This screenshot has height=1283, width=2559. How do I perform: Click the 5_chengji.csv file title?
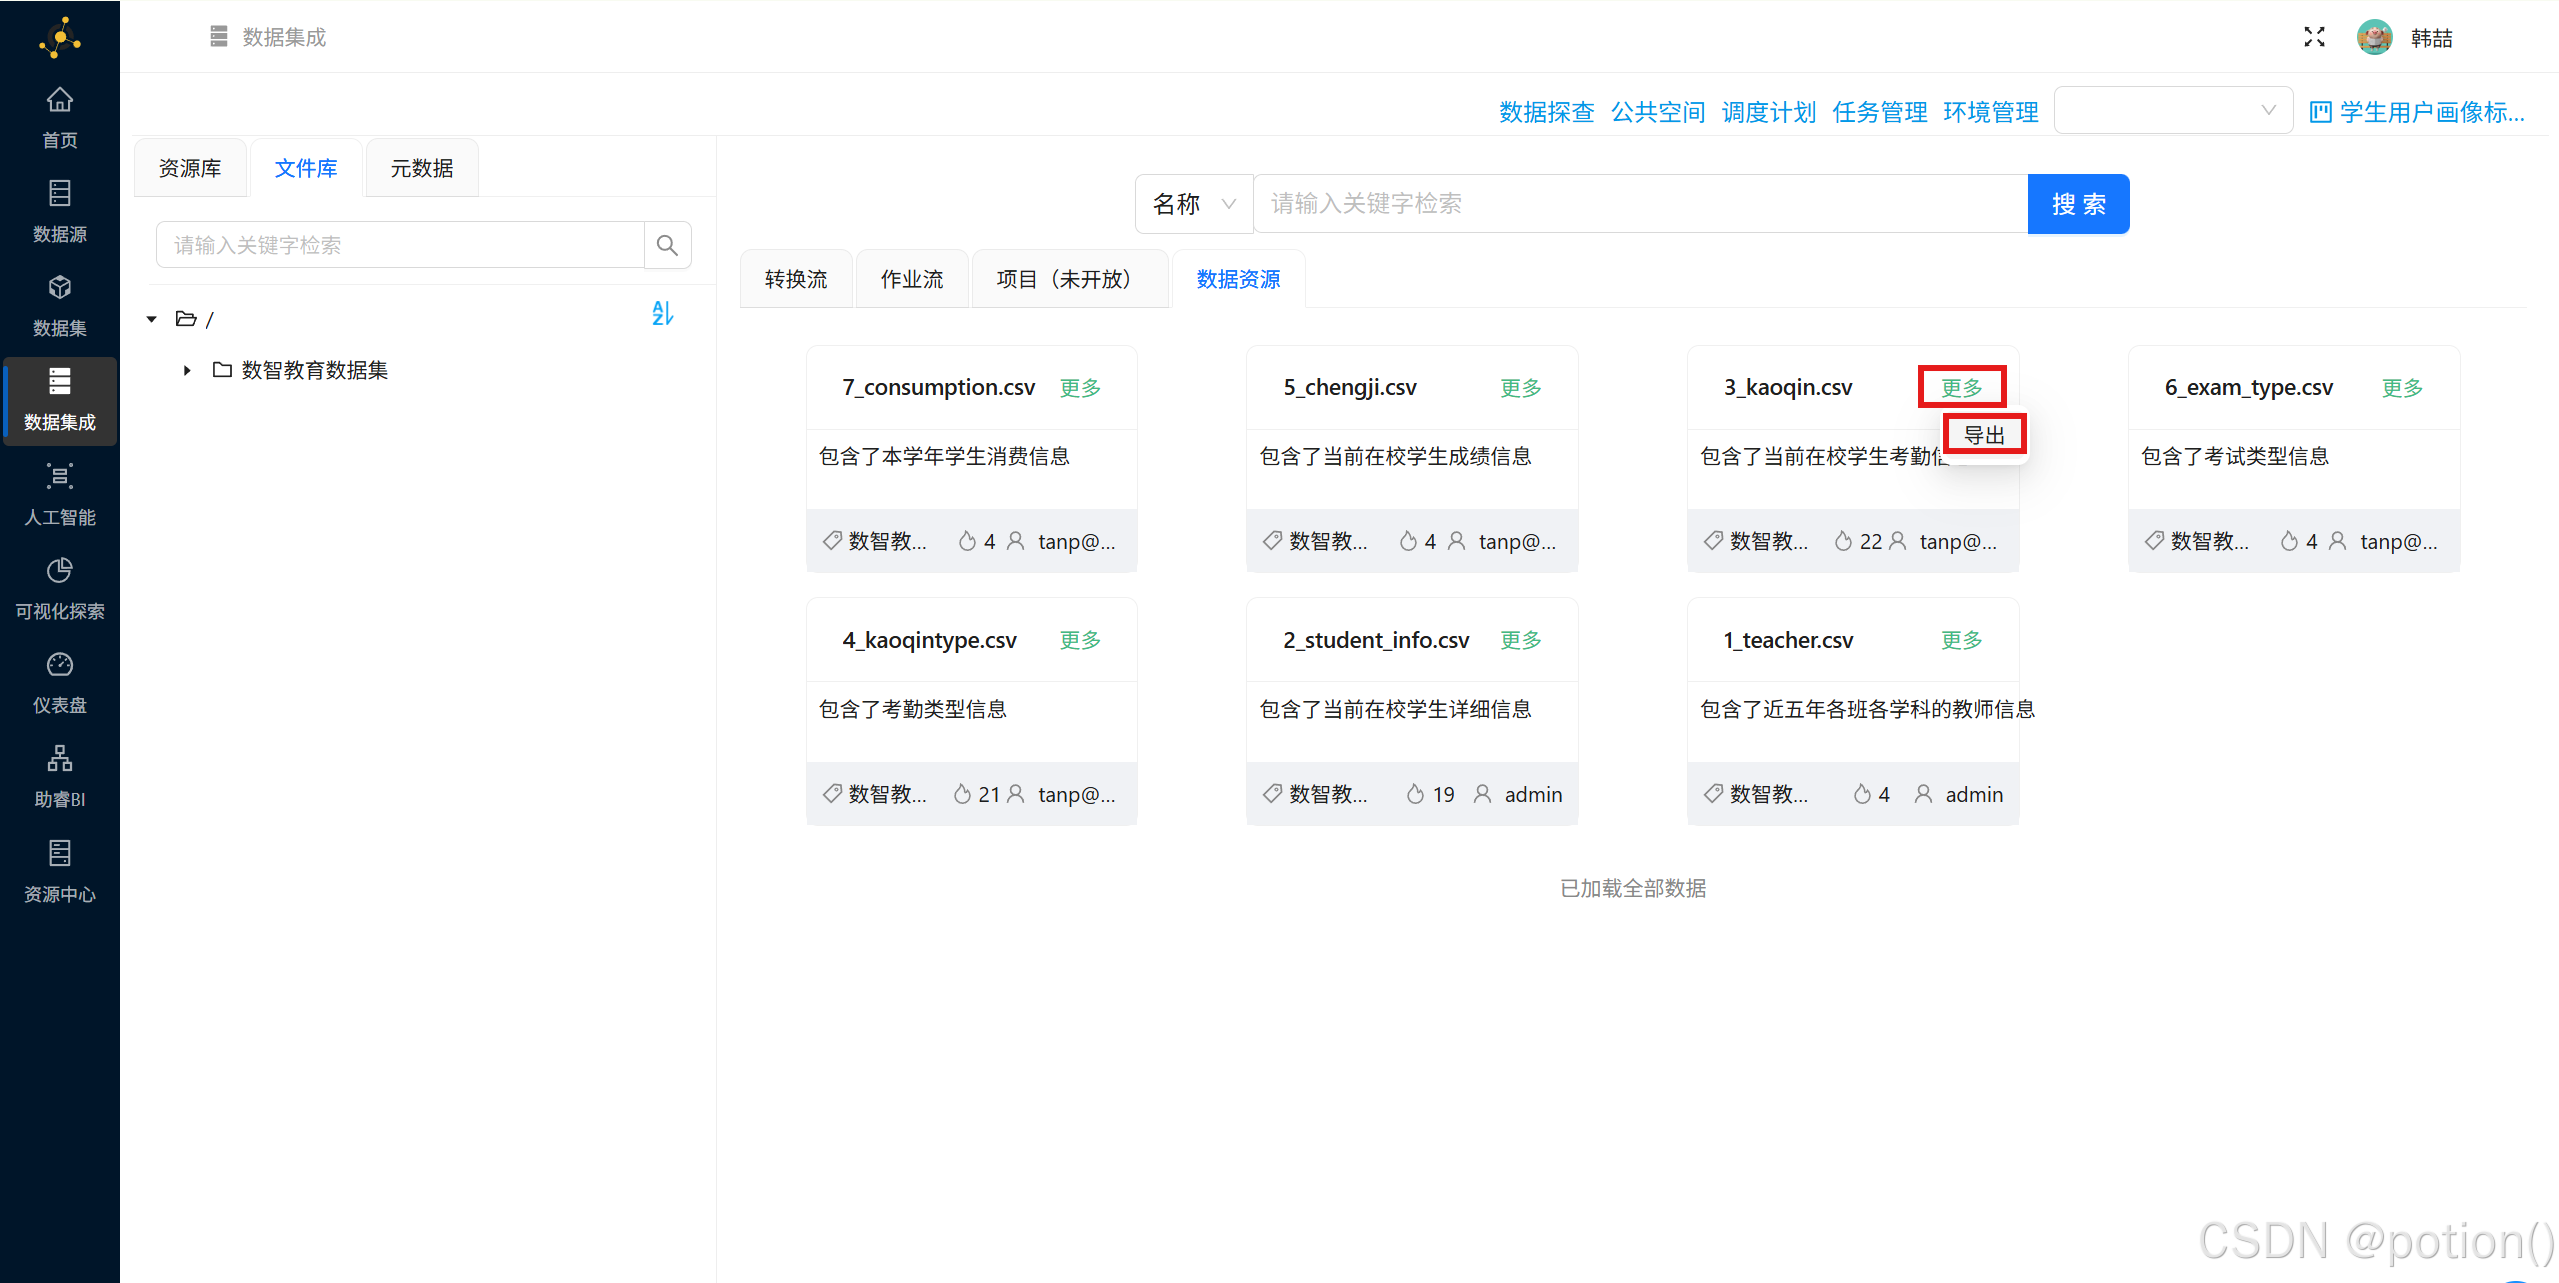point(1350,387)
